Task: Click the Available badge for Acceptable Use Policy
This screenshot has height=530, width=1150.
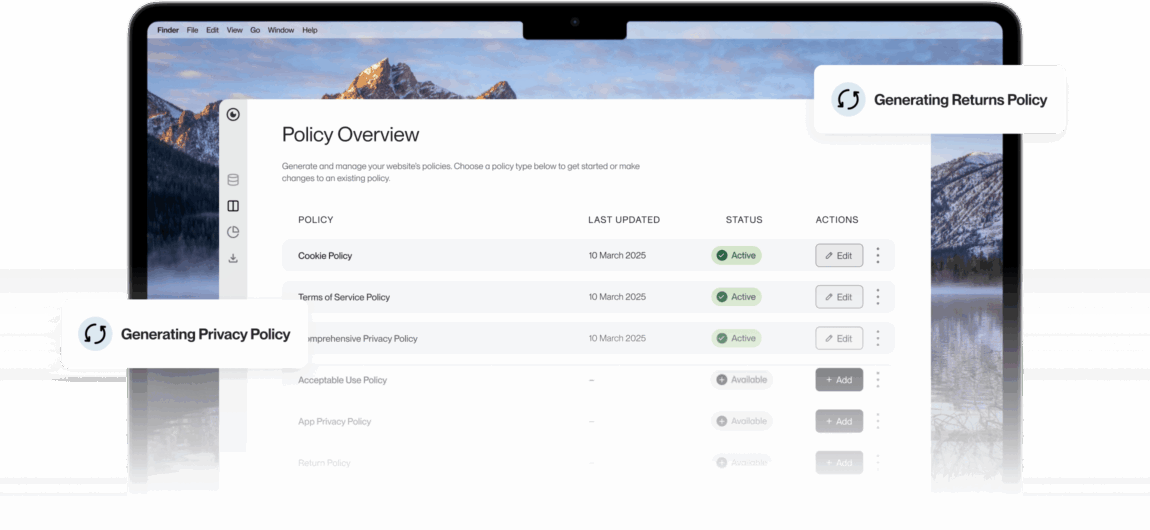Action: (741, 380)
